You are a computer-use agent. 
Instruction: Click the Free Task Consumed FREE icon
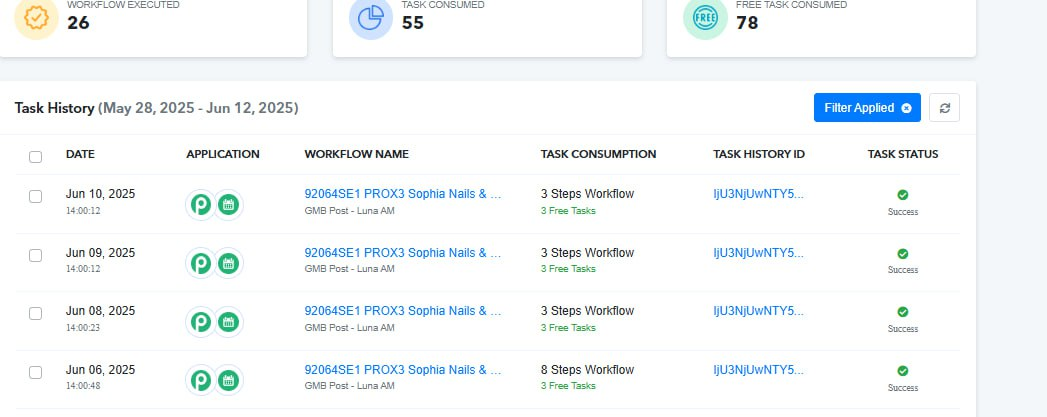coord(705,18)
